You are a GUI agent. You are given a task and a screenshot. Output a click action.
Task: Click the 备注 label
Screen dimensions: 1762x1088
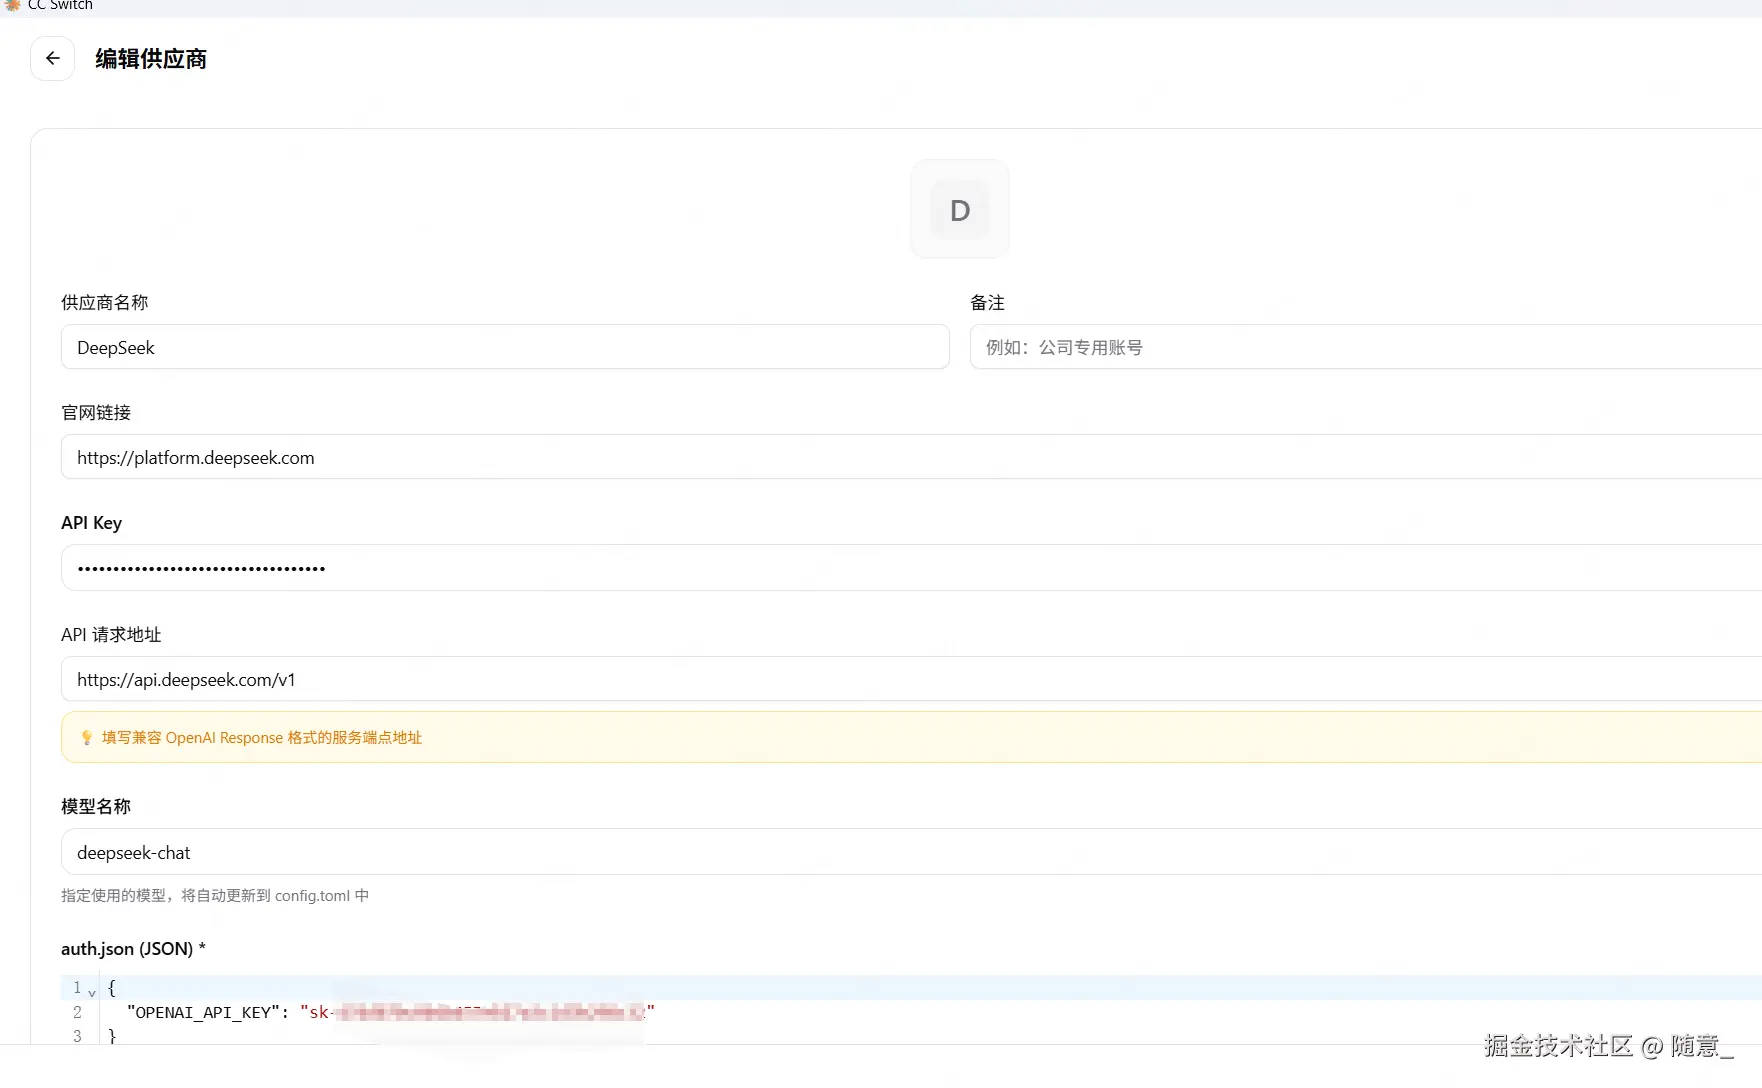(987, 302)
